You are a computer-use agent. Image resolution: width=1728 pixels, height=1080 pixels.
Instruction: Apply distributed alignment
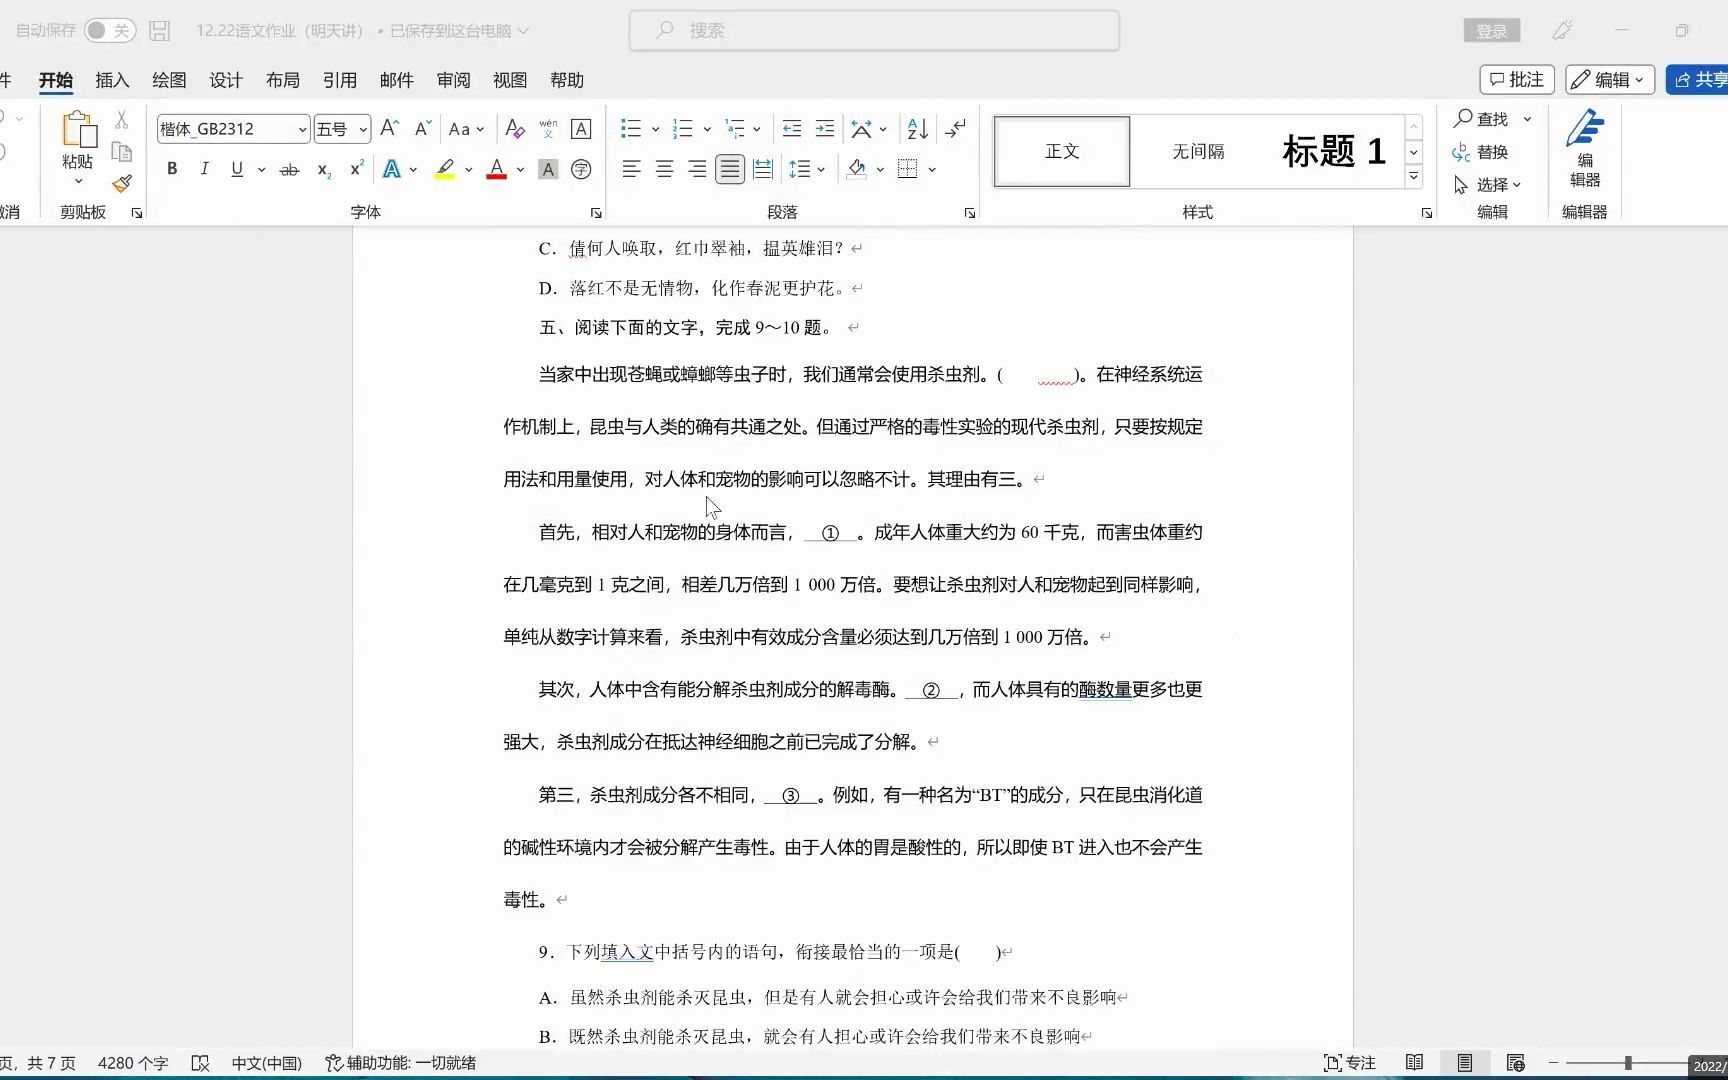click(x=763, y=169)
